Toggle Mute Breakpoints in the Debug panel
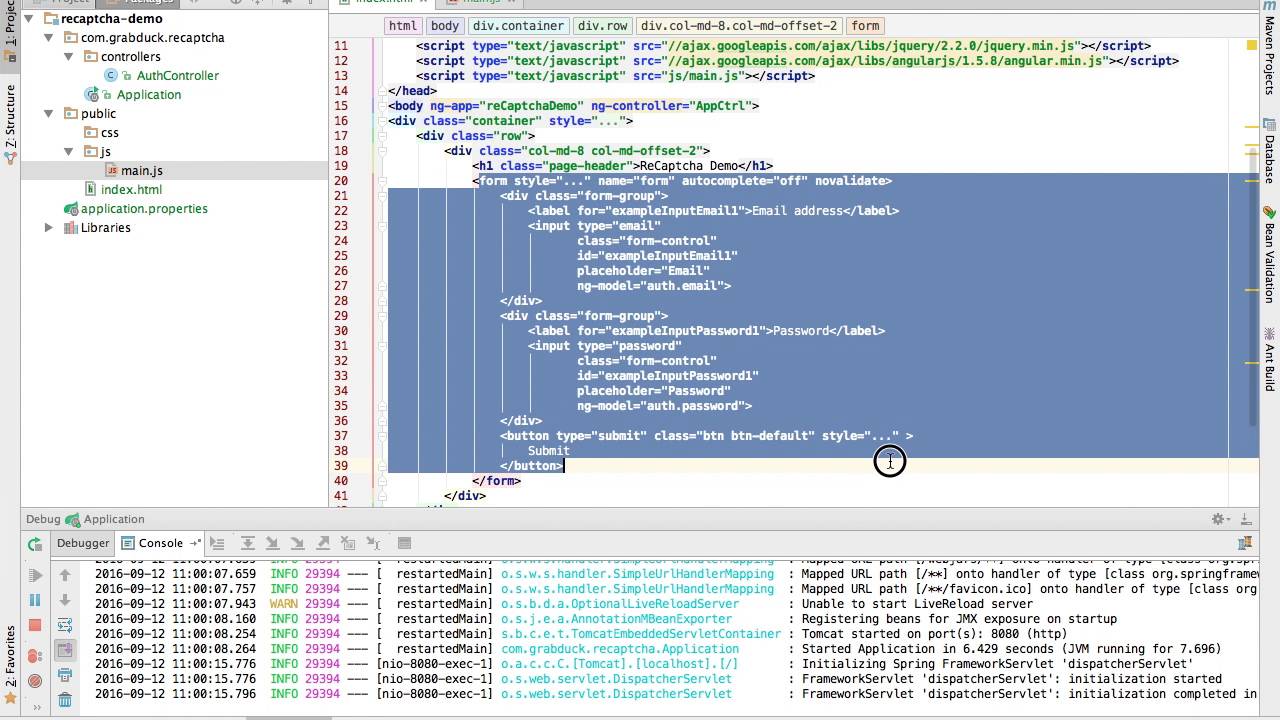The height and width of the screenshot is (720, 1280). 35,681
